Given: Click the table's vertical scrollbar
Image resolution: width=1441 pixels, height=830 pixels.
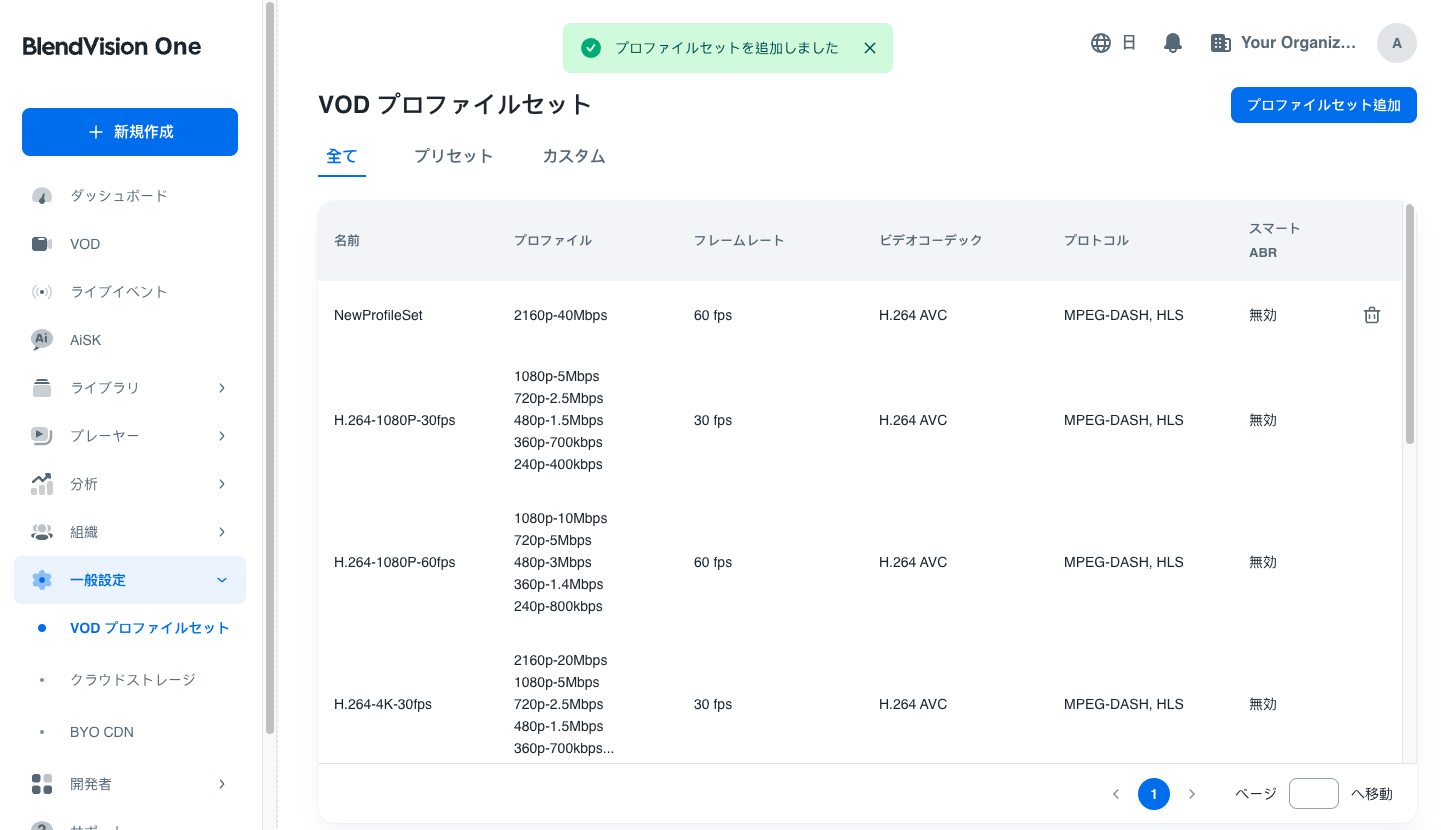Looking at the screenshot, I should tap(1409, 325).
